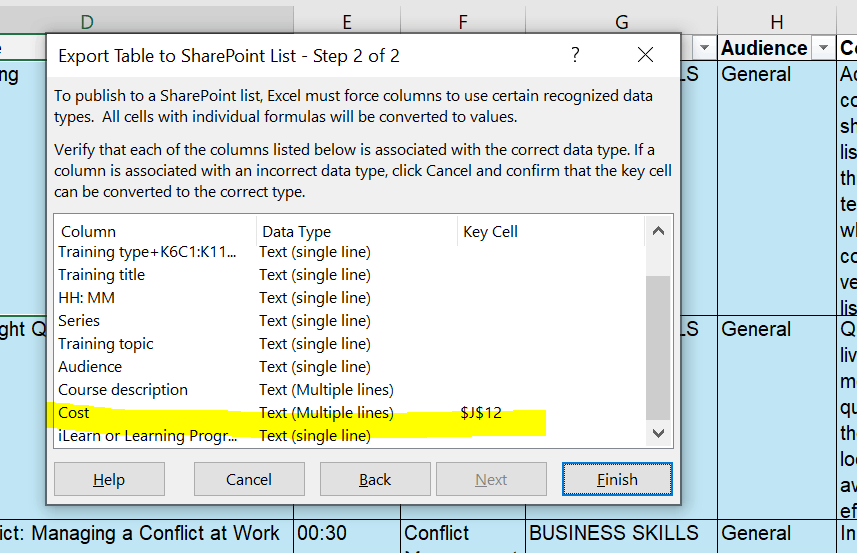857x553 pixels.
Task: Click the 'Series' list row
Action: tap(350, 321)
